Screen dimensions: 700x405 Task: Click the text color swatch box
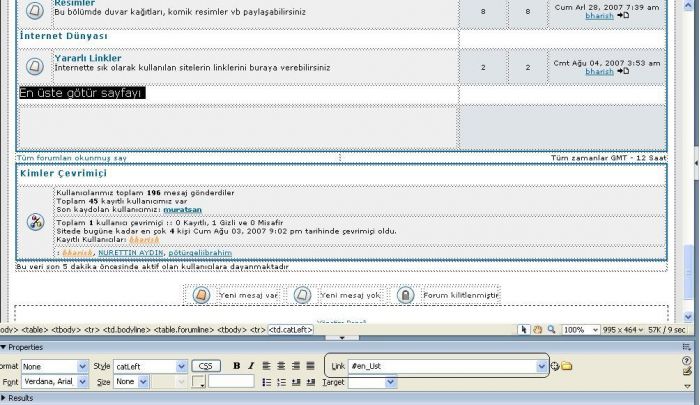point(199,382)
